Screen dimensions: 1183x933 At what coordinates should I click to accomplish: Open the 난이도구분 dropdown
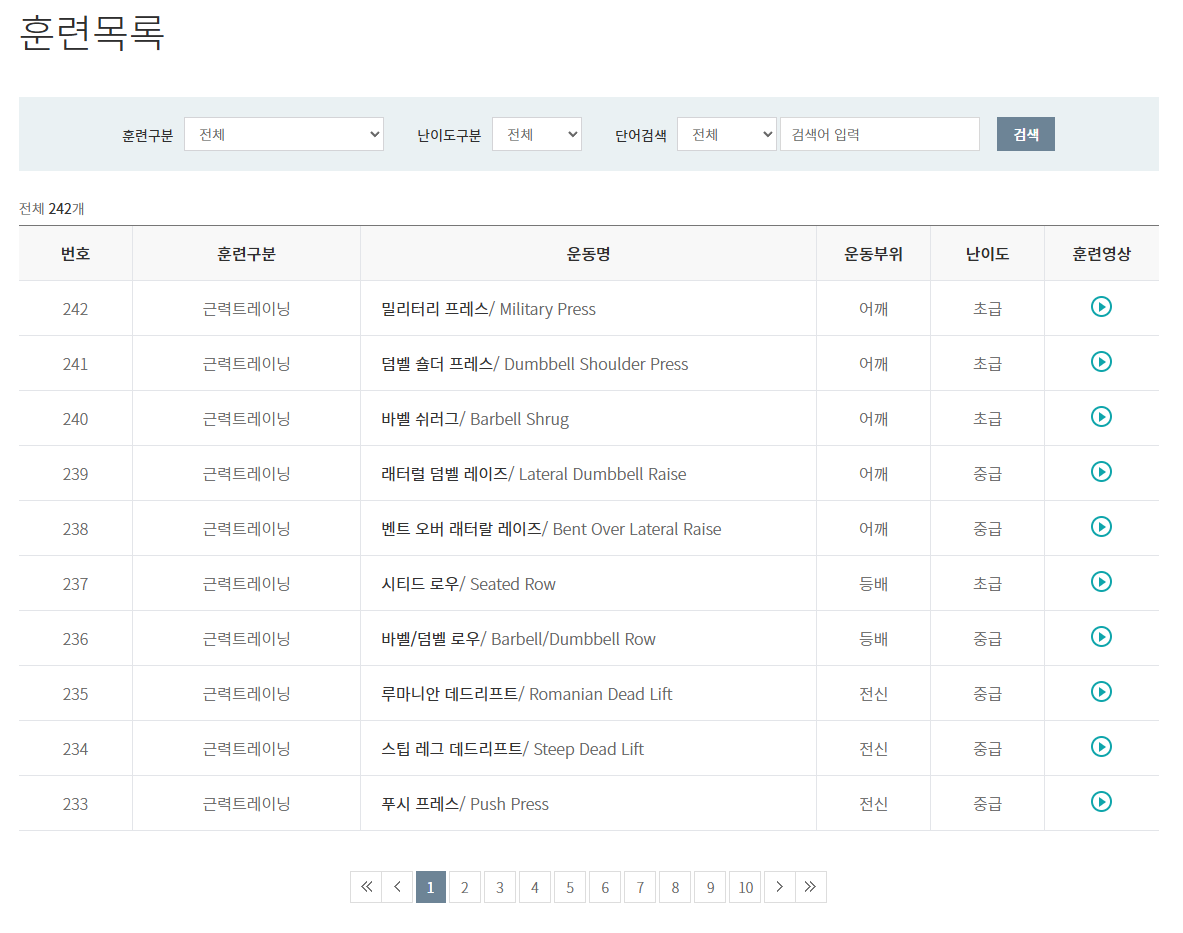coord(536,134)
